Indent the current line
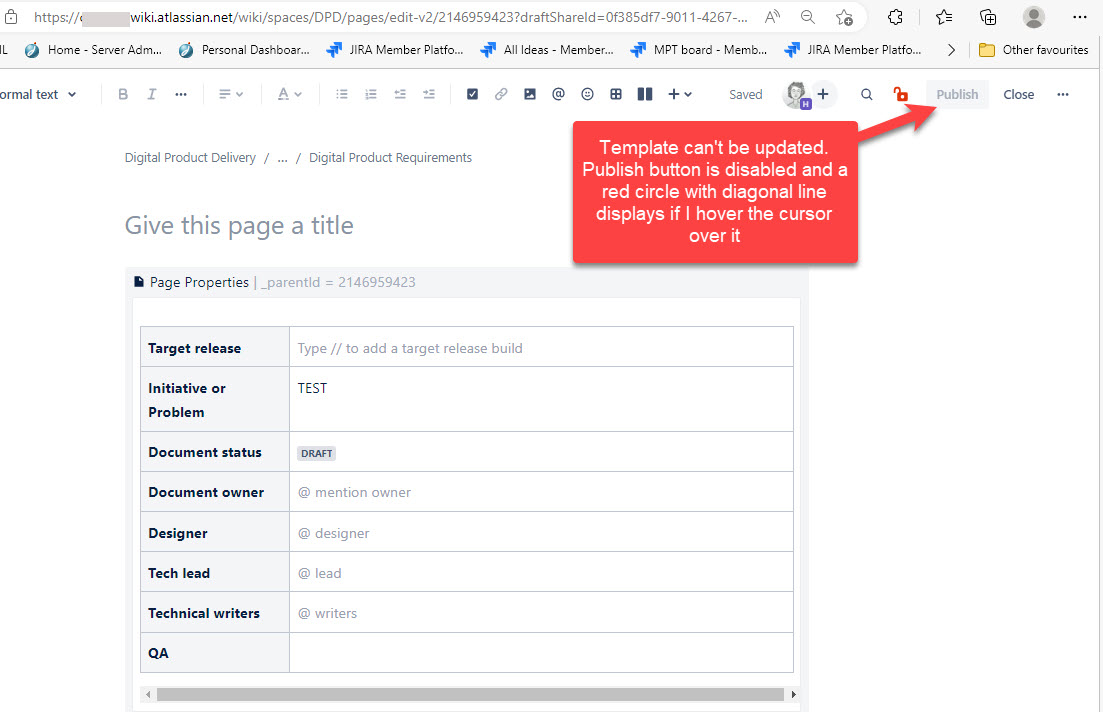This screenshot has width=1103, height=712. pos(428,94)
